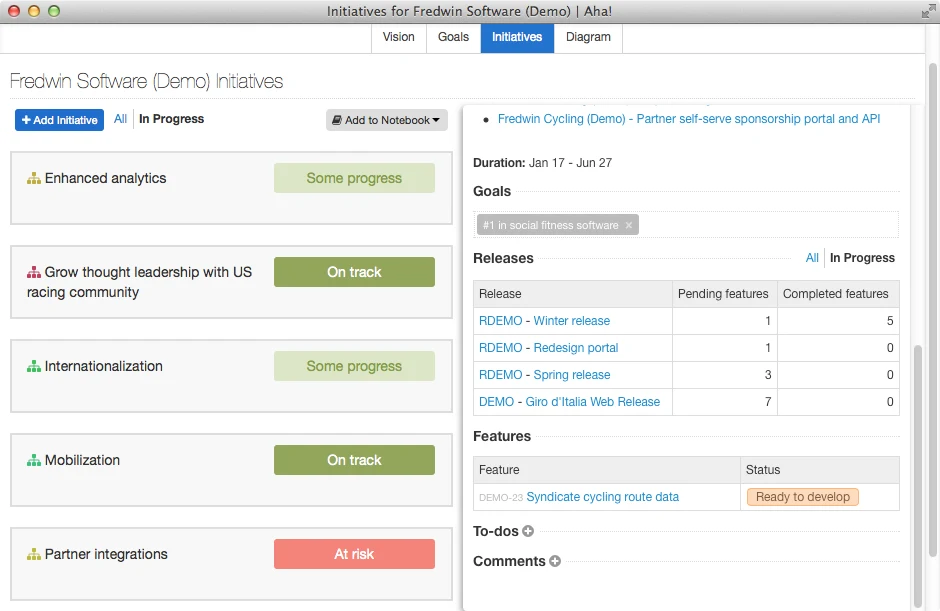Click the Partner integrations hierarchy icon
The width and height of the screenshot is (940, 611).
click(34, 555)
